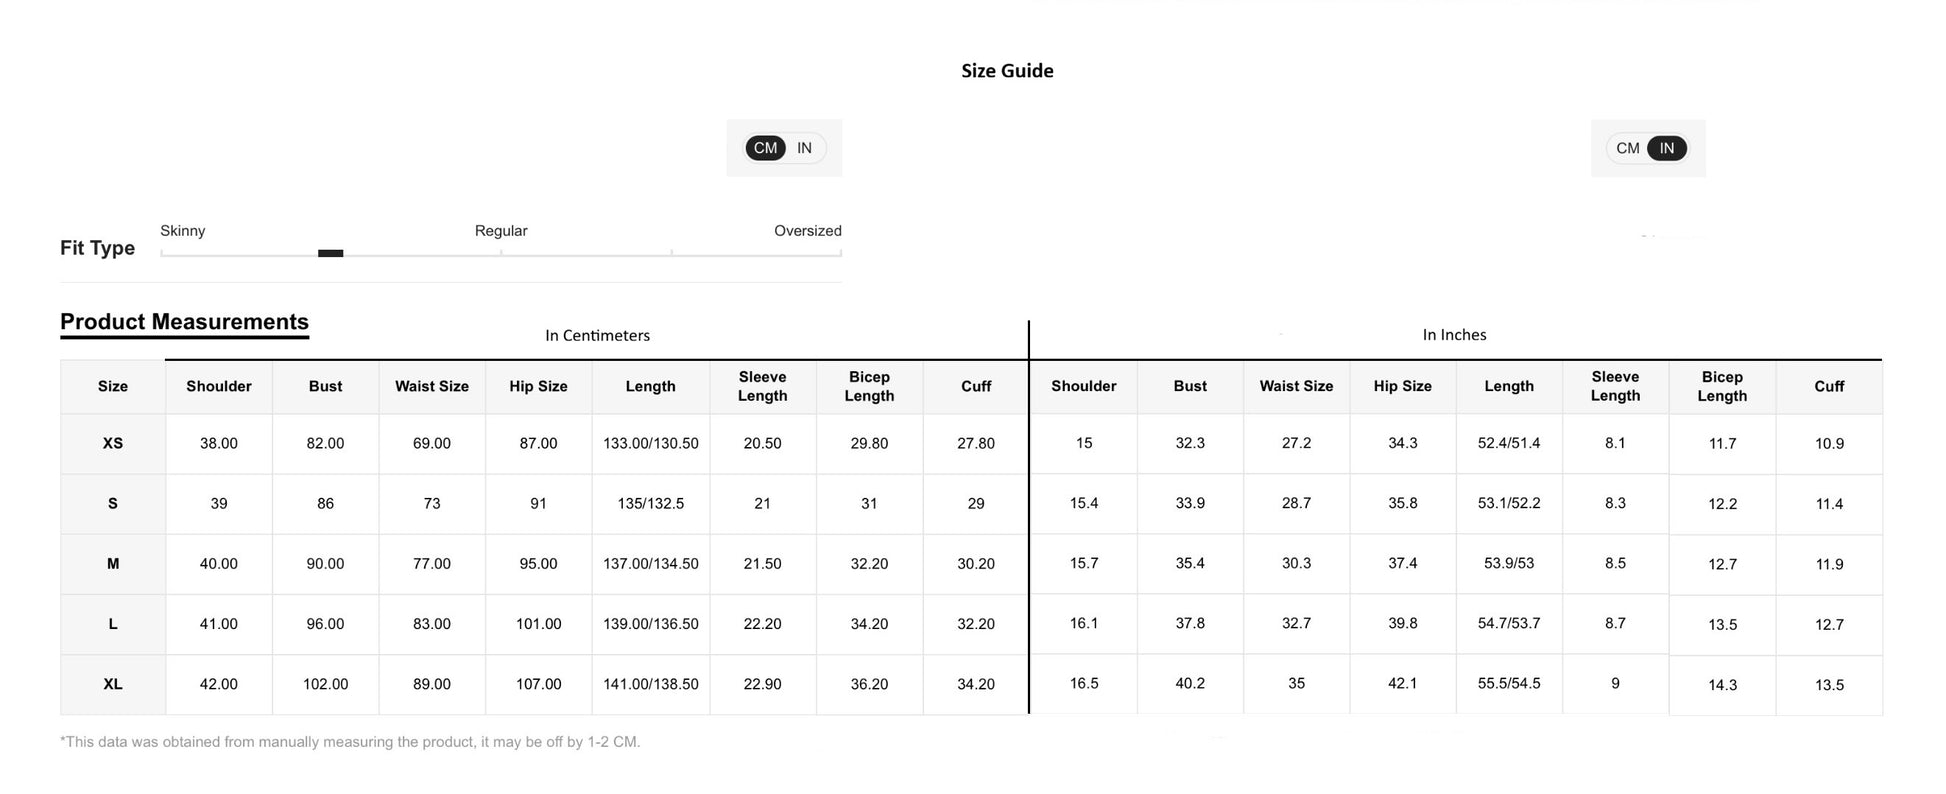Click the Product Measurements heading
Viewport: 1946px width, 794px height.
[184, 322]
